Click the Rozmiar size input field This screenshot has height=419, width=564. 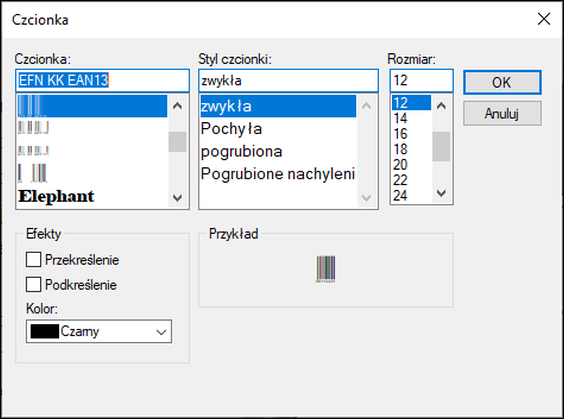point(422,81)
